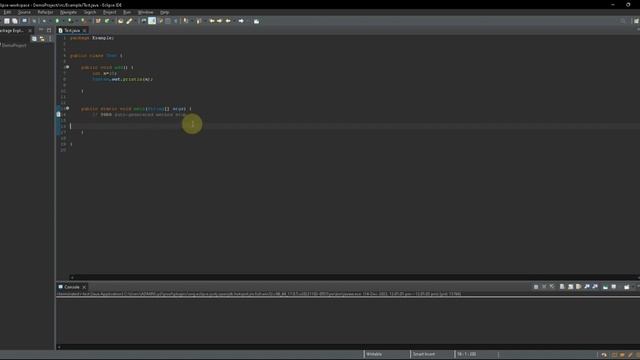The image size is (640, 360).
Task: Close the Test.java editor tab
Action: point(84,31)
